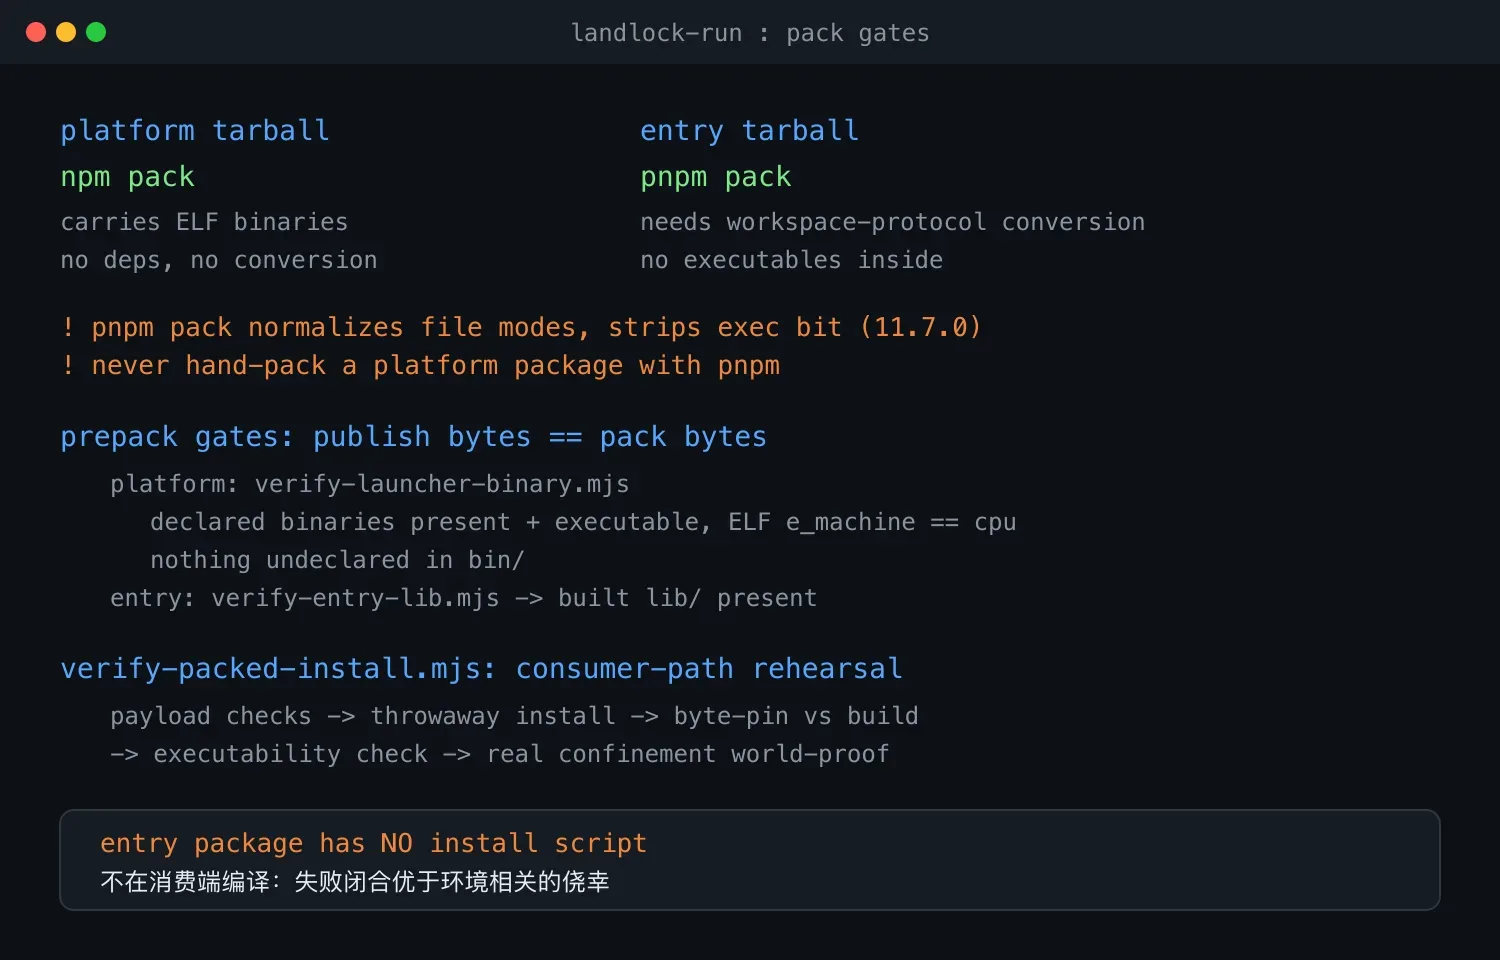
Task: Click the warning about pnpm stripping exec bit
Action: click(521, 327)
